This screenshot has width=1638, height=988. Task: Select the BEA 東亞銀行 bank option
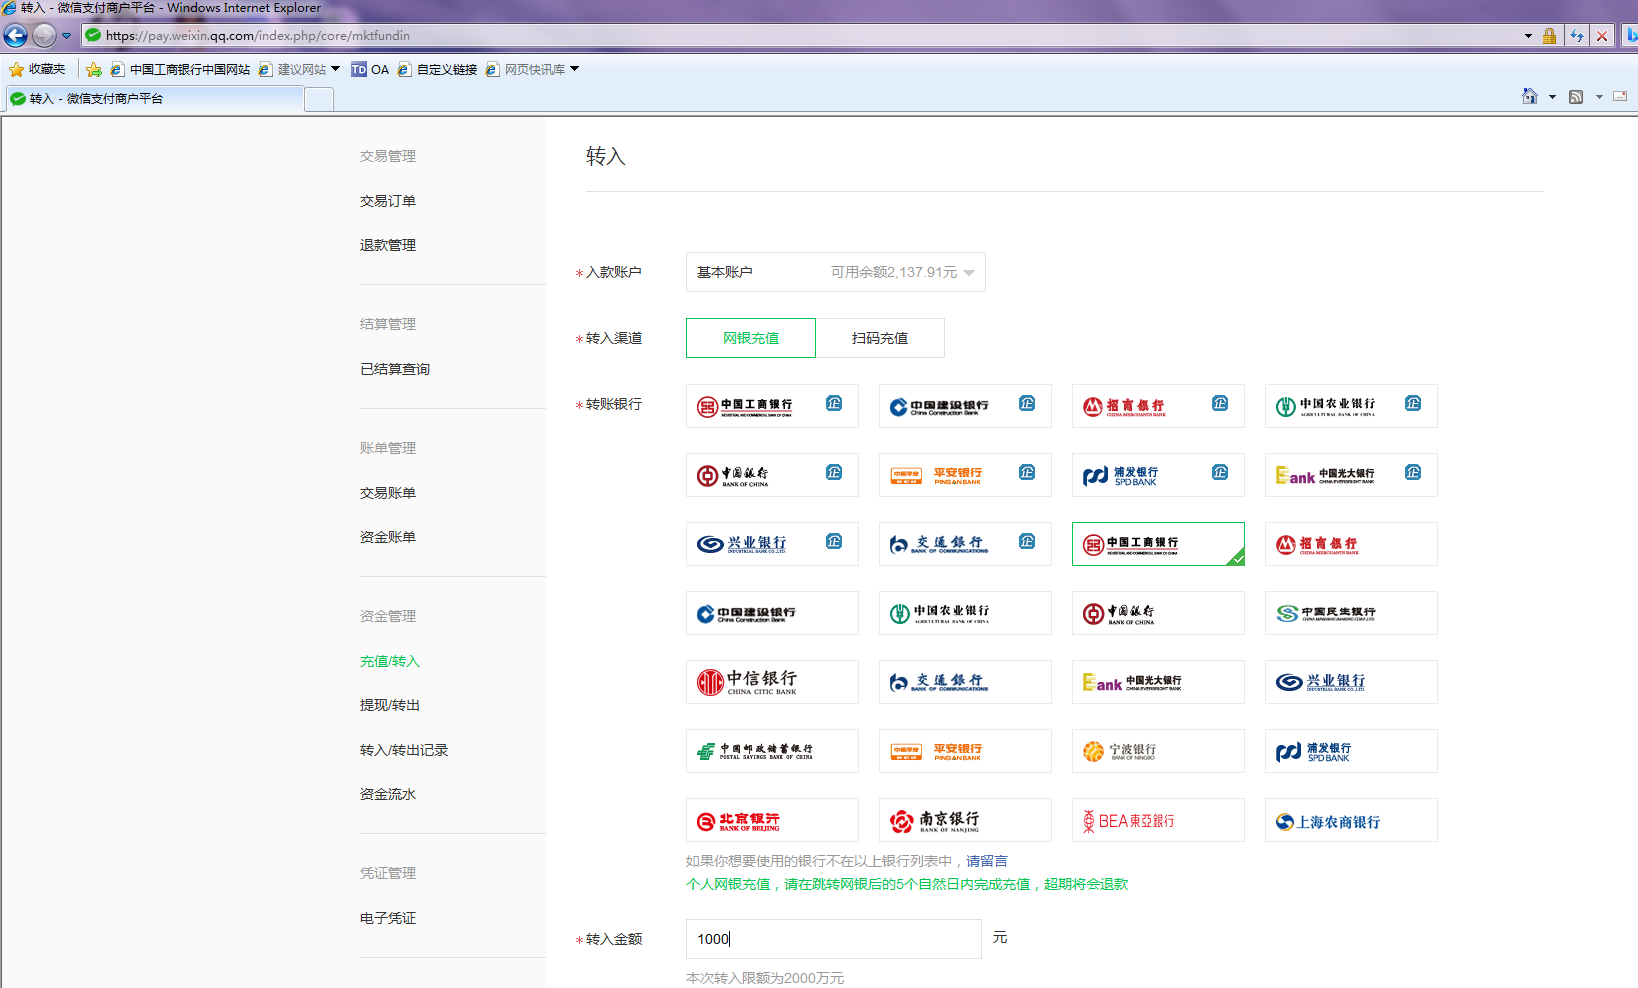pos(1158,820)
